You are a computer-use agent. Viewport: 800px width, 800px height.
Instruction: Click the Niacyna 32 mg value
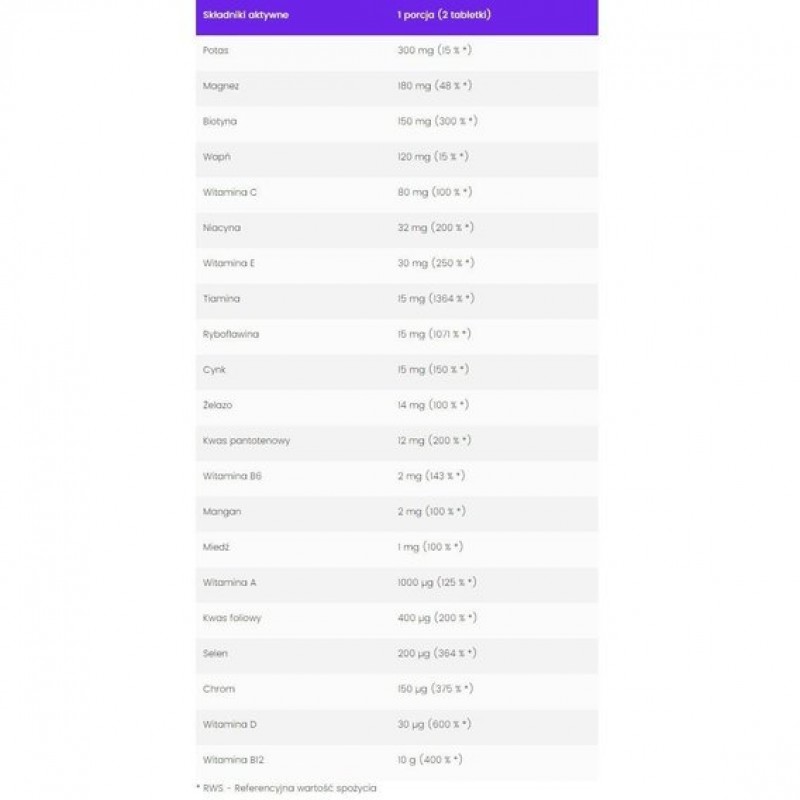click(435, 227)
